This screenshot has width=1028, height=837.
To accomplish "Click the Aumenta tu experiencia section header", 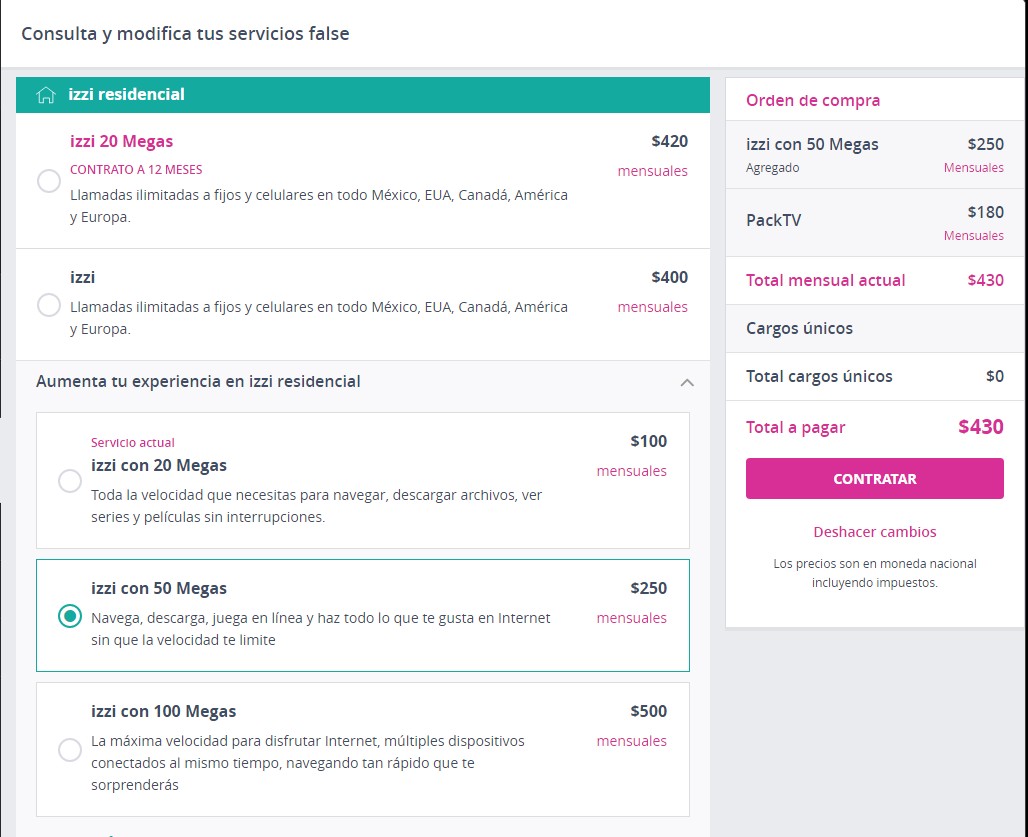I will click(x=198, y=381).
